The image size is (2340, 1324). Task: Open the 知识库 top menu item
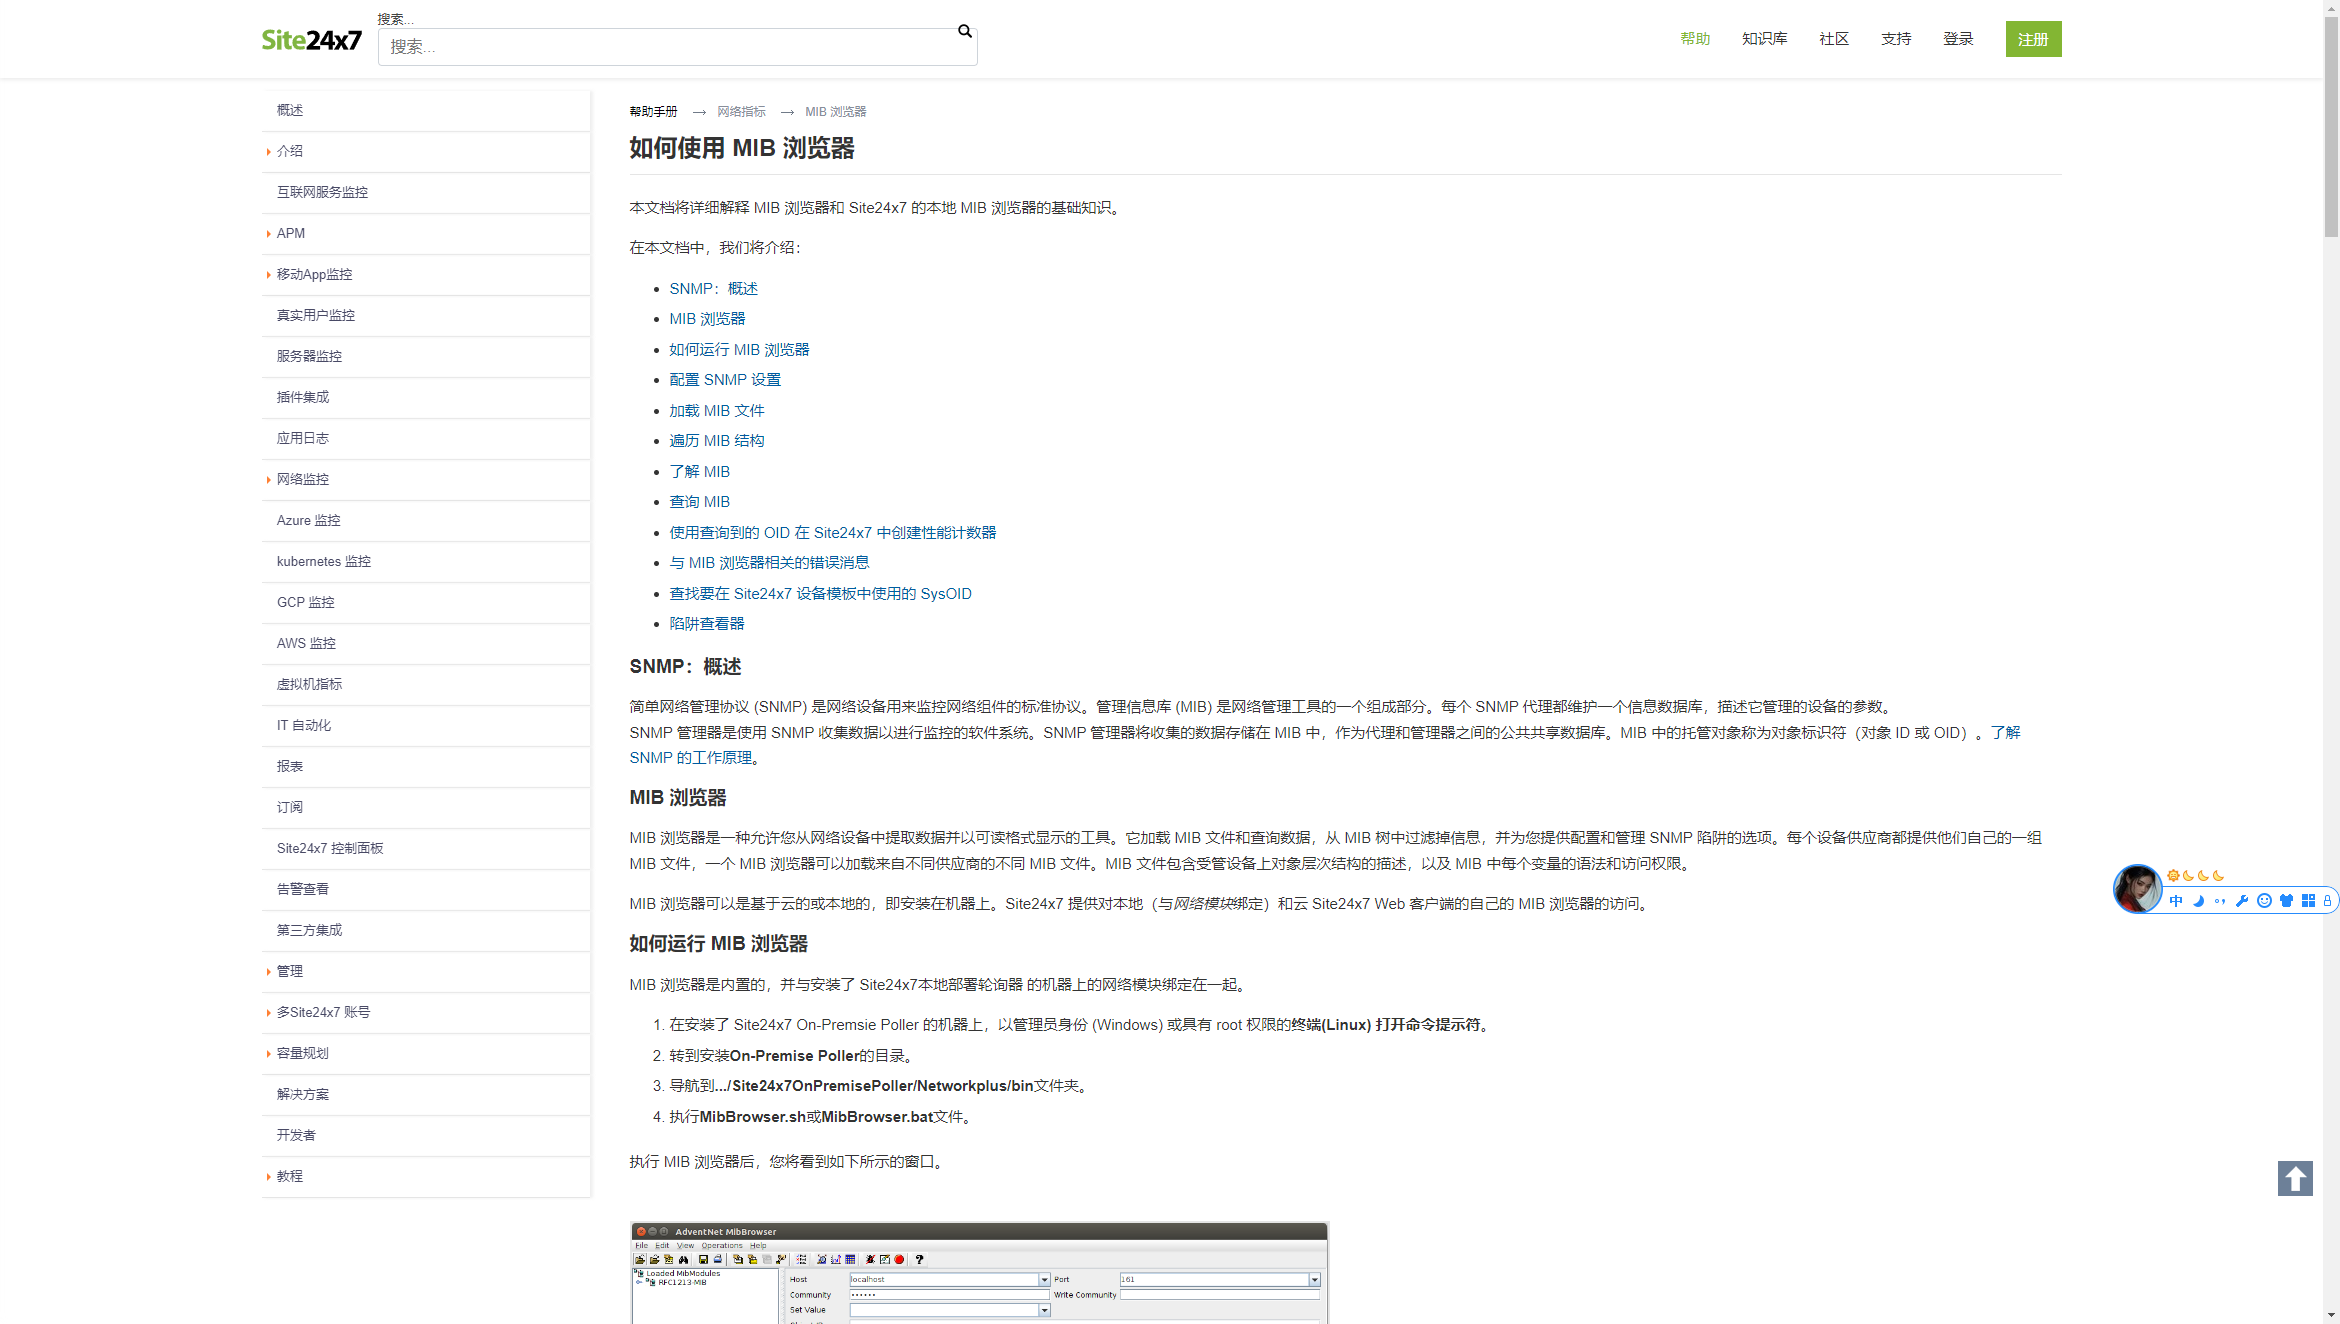coord(1764,39)
